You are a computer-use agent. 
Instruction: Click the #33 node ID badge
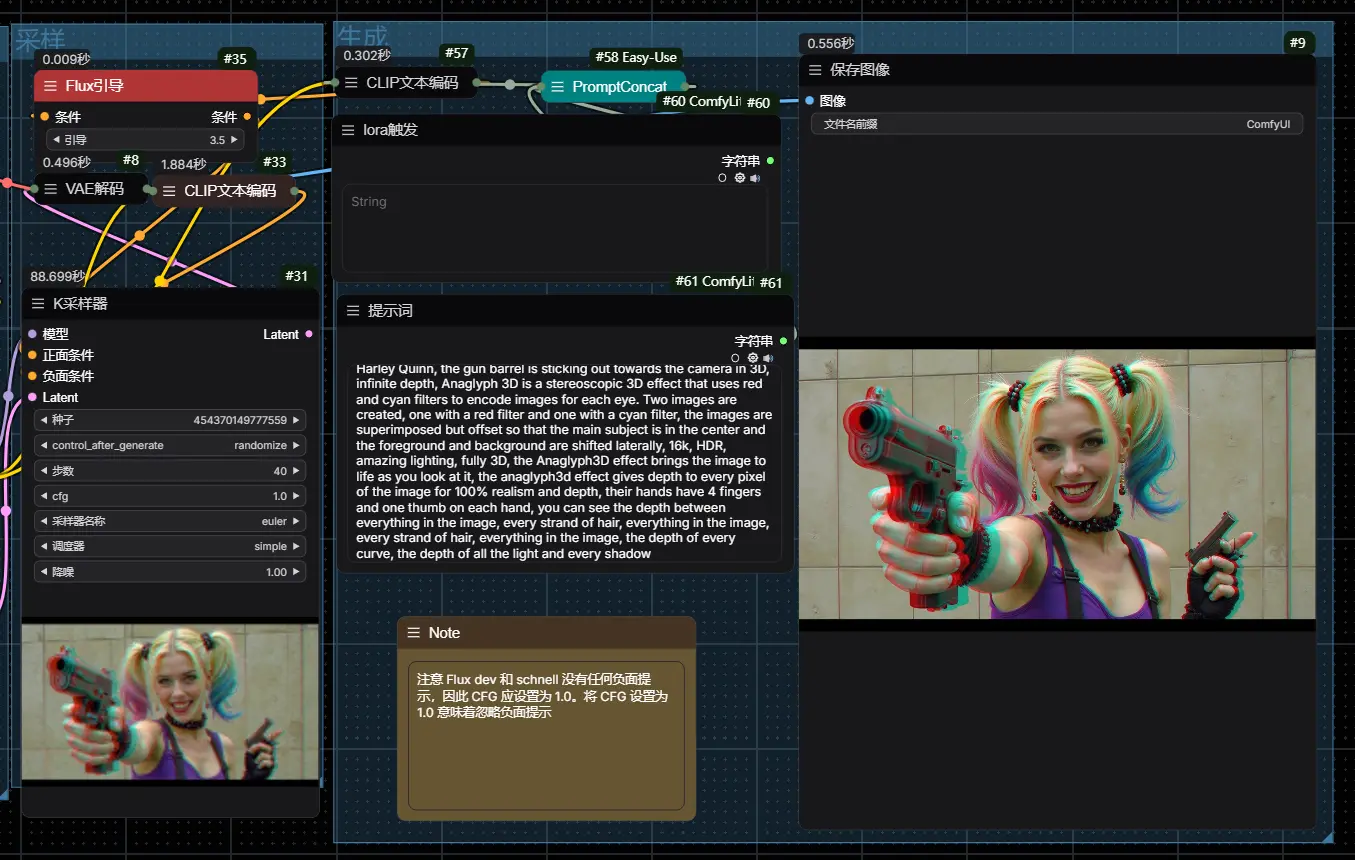point(274,162)
